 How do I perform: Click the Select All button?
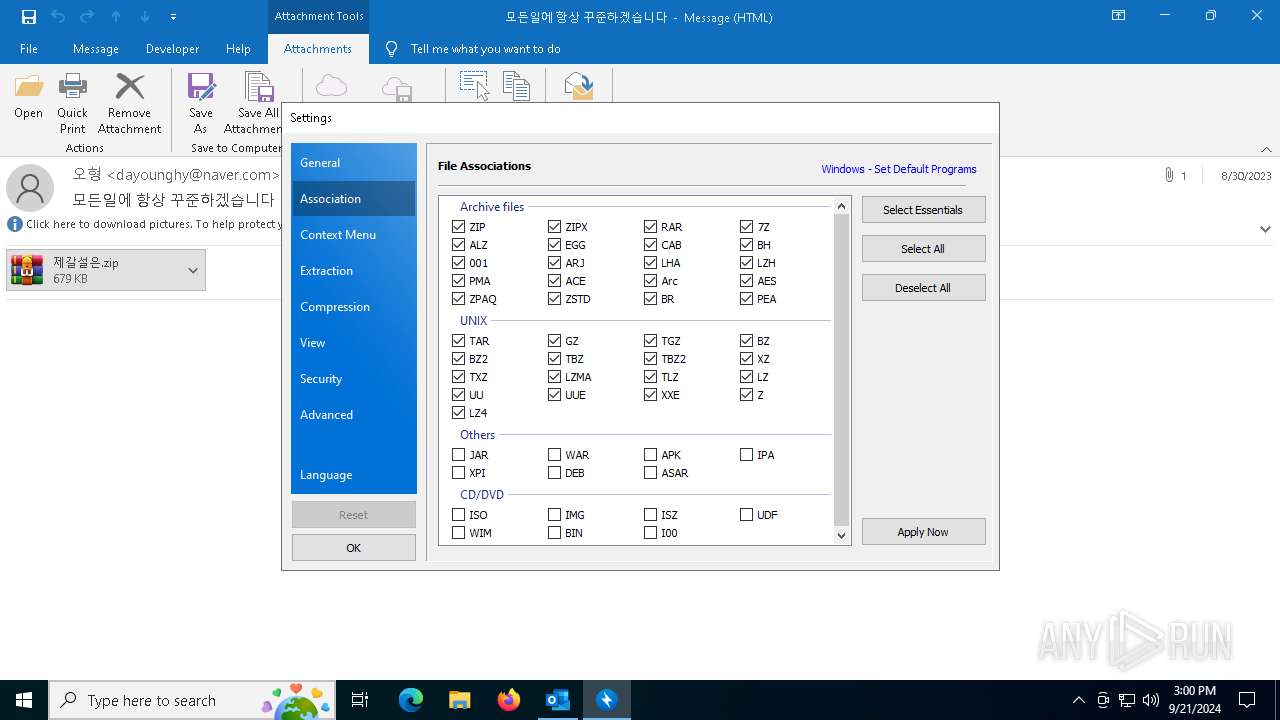click(923, 249)
